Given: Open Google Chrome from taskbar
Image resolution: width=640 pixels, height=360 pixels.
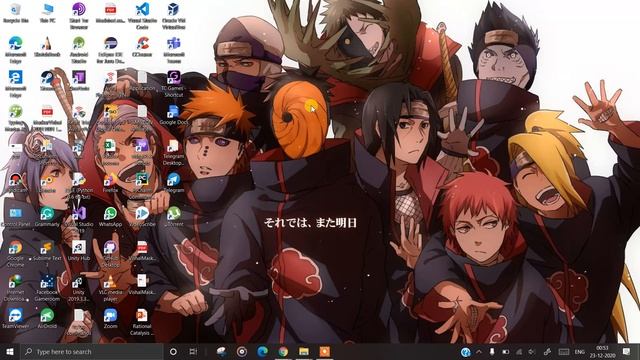Looking at the screenshot, I should (x=283, y=351).
